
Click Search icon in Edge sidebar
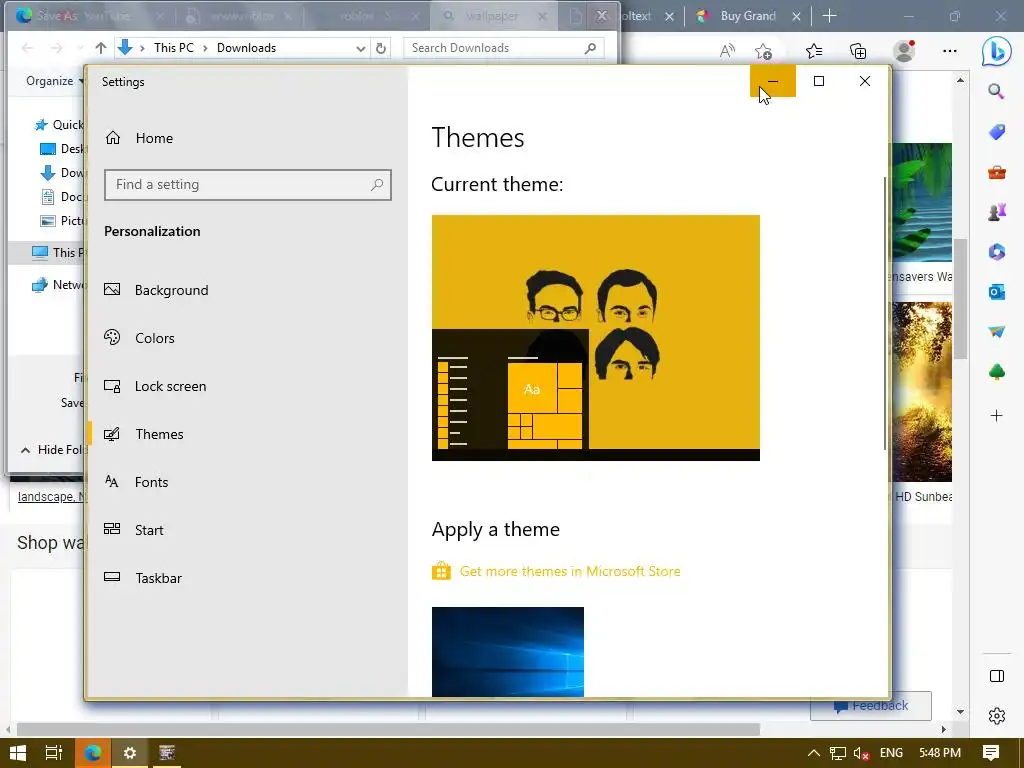tap(996, 91)
